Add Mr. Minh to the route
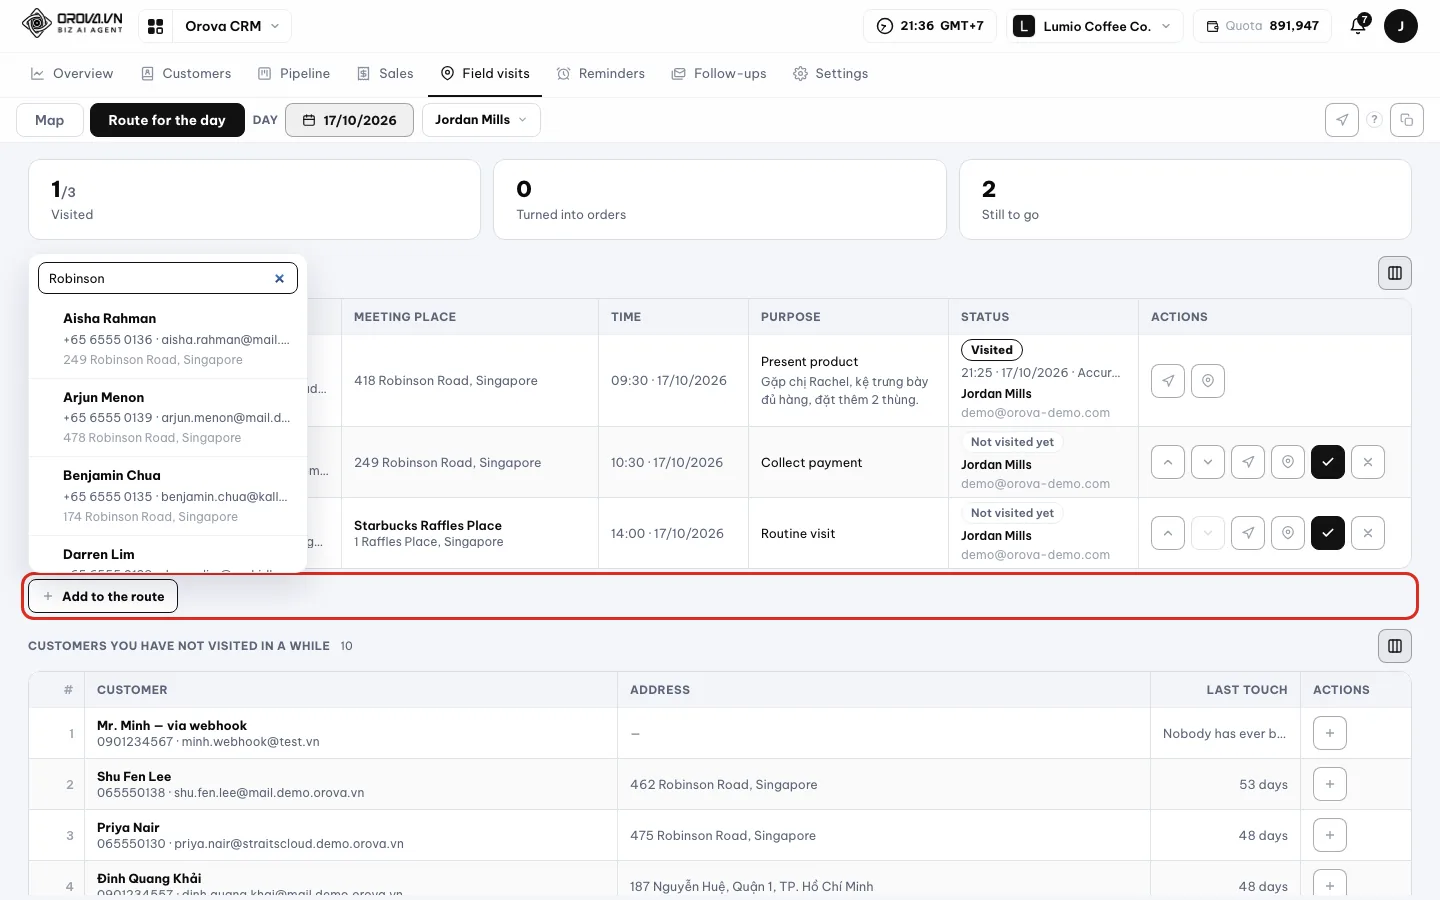 [1330, 733]
